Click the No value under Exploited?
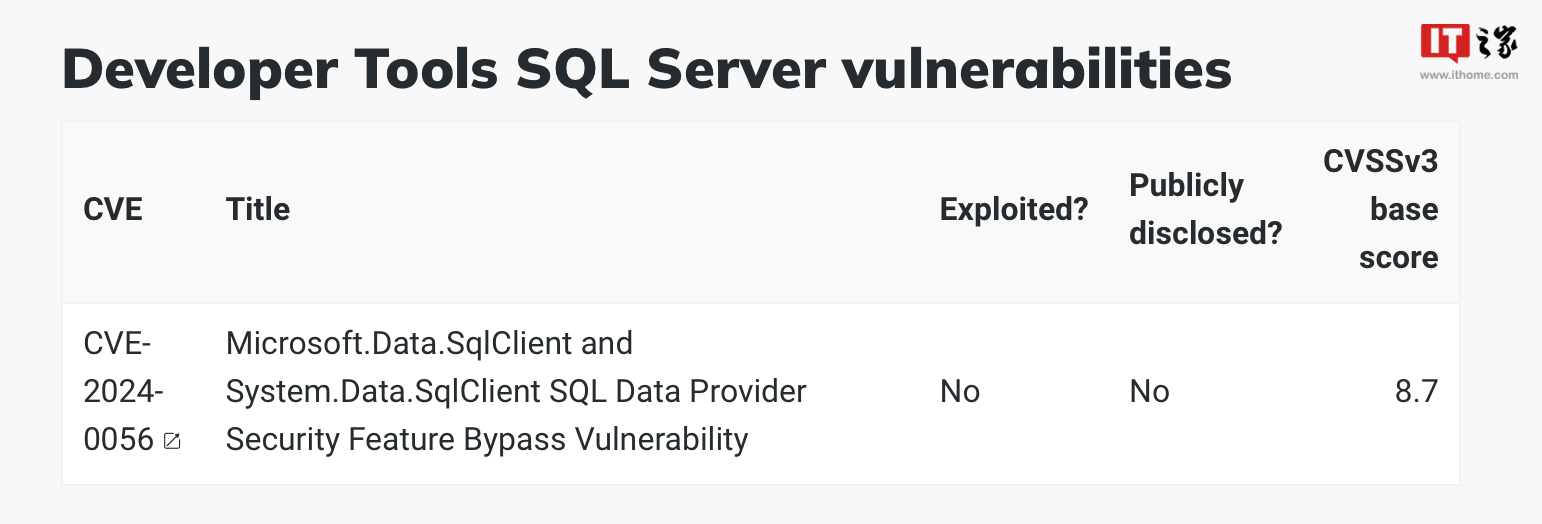 tap(960, 391)
